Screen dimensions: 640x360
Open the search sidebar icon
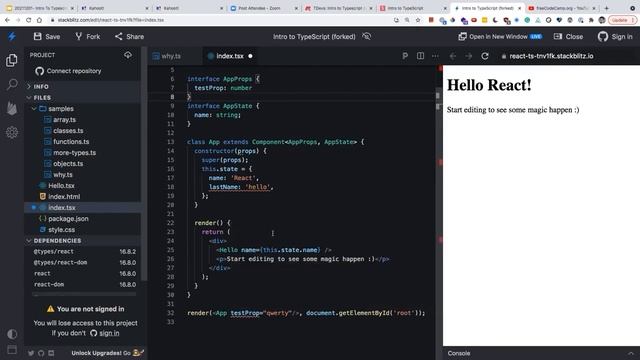tap(12, 84)
